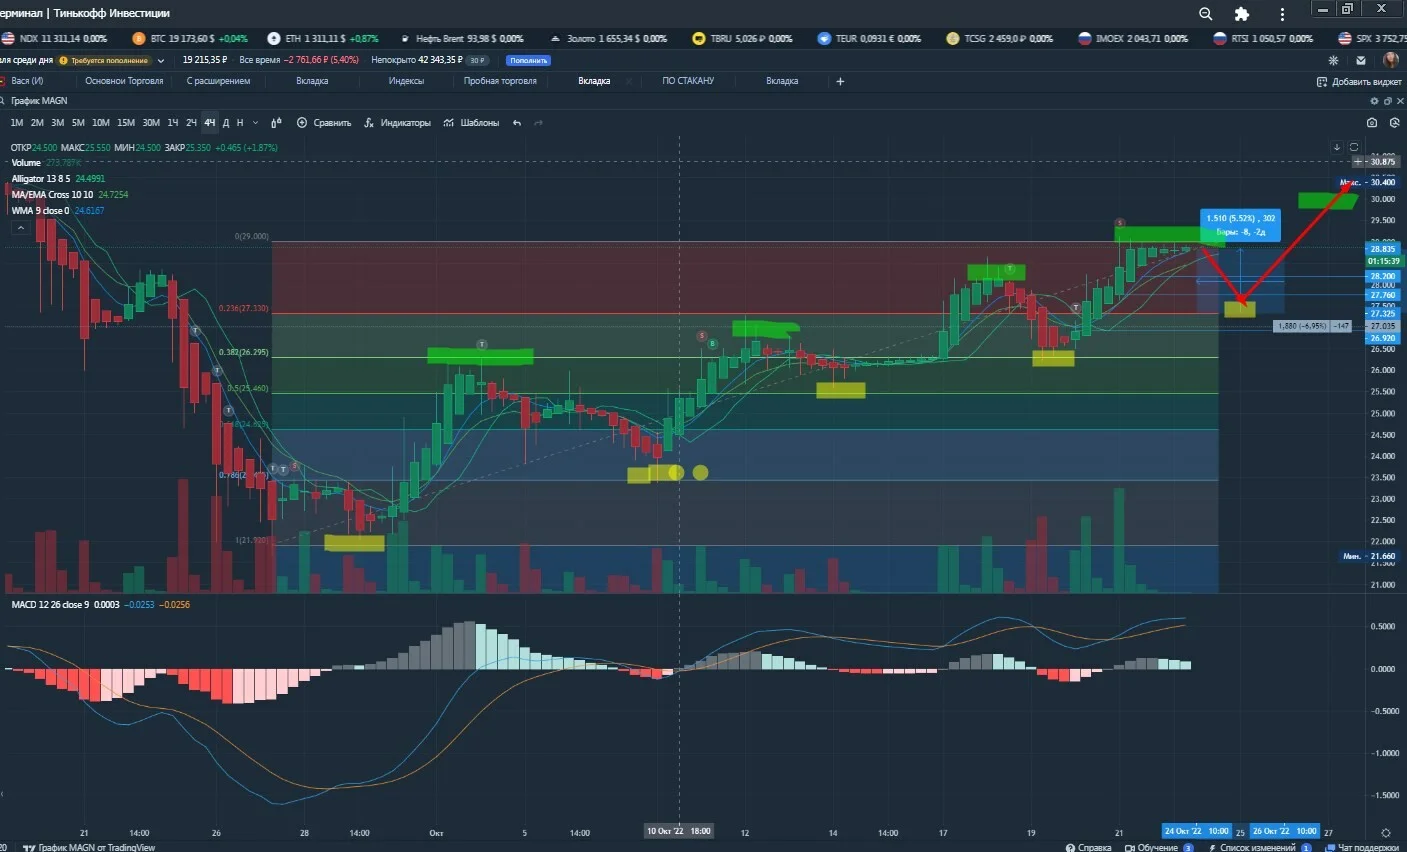Viewport: 1407px width, 852px height.
Task: Select the 1Ч hourly timeframe
Action: [x=173, y=123]
